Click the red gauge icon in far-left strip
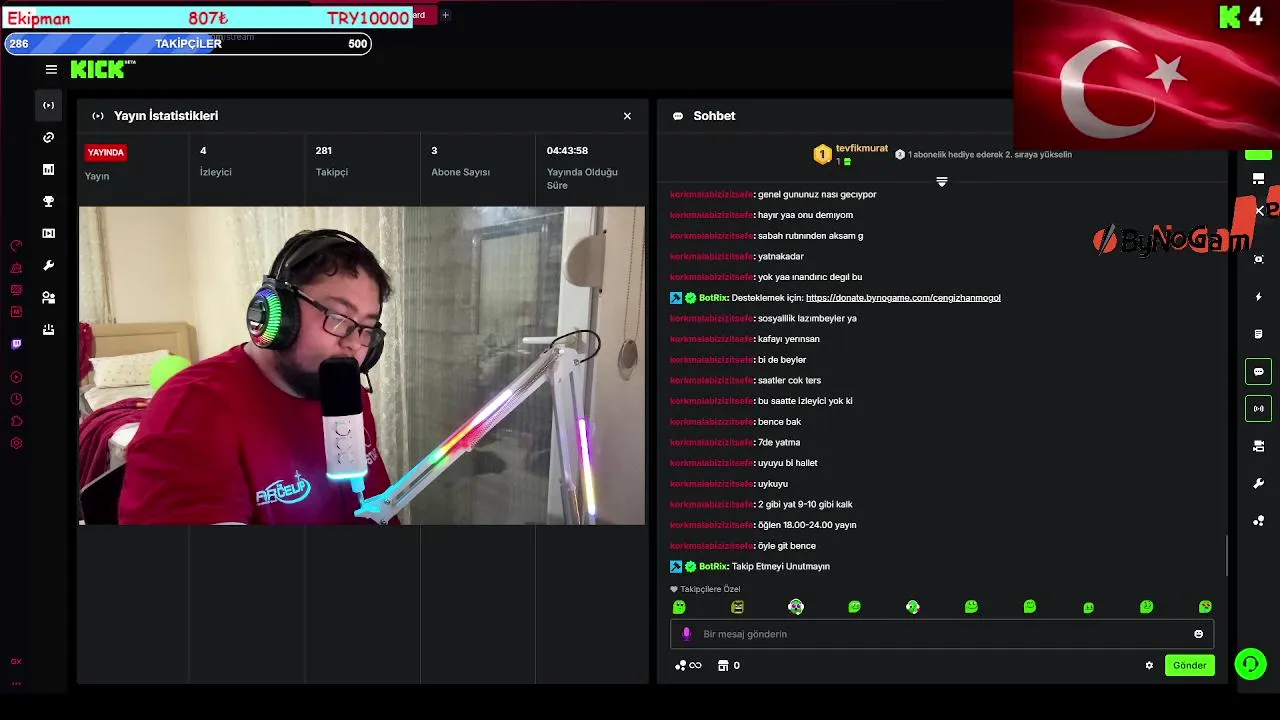This screenshot has height=720, width=1280. click(16, 245)
